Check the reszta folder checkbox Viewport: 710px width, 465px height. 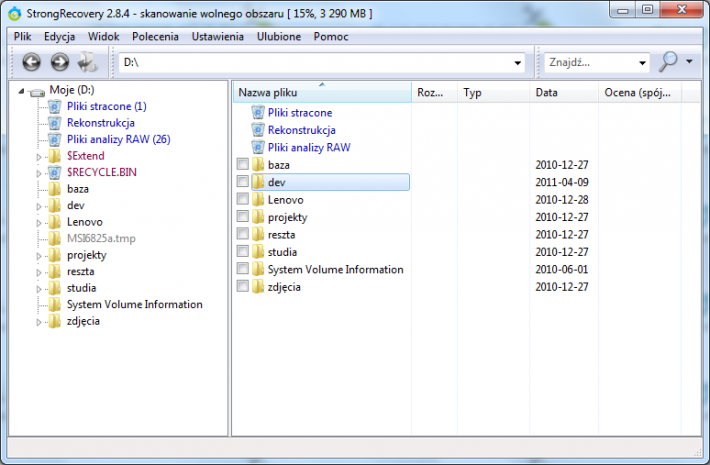click(243, 234)
